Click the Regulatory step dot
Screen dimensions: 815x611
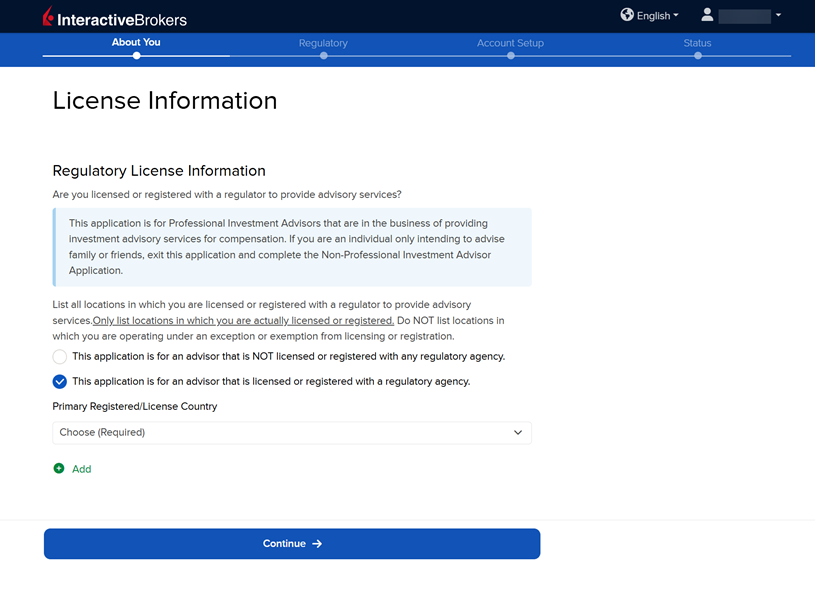tap(323, 56)
